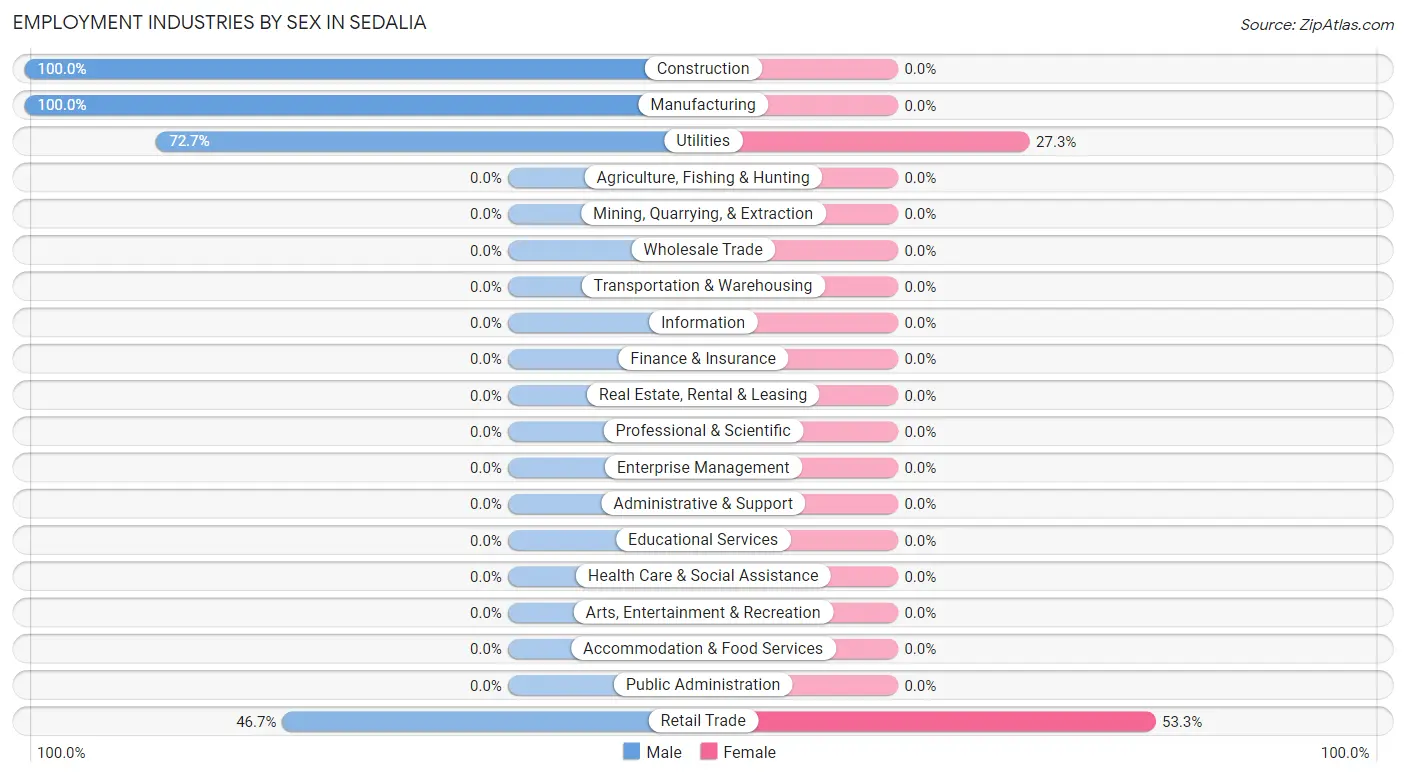Image resolution: width=1406 pixels, height=776 pixels.
Task: Click the Construction industry label
Action: 703,69
